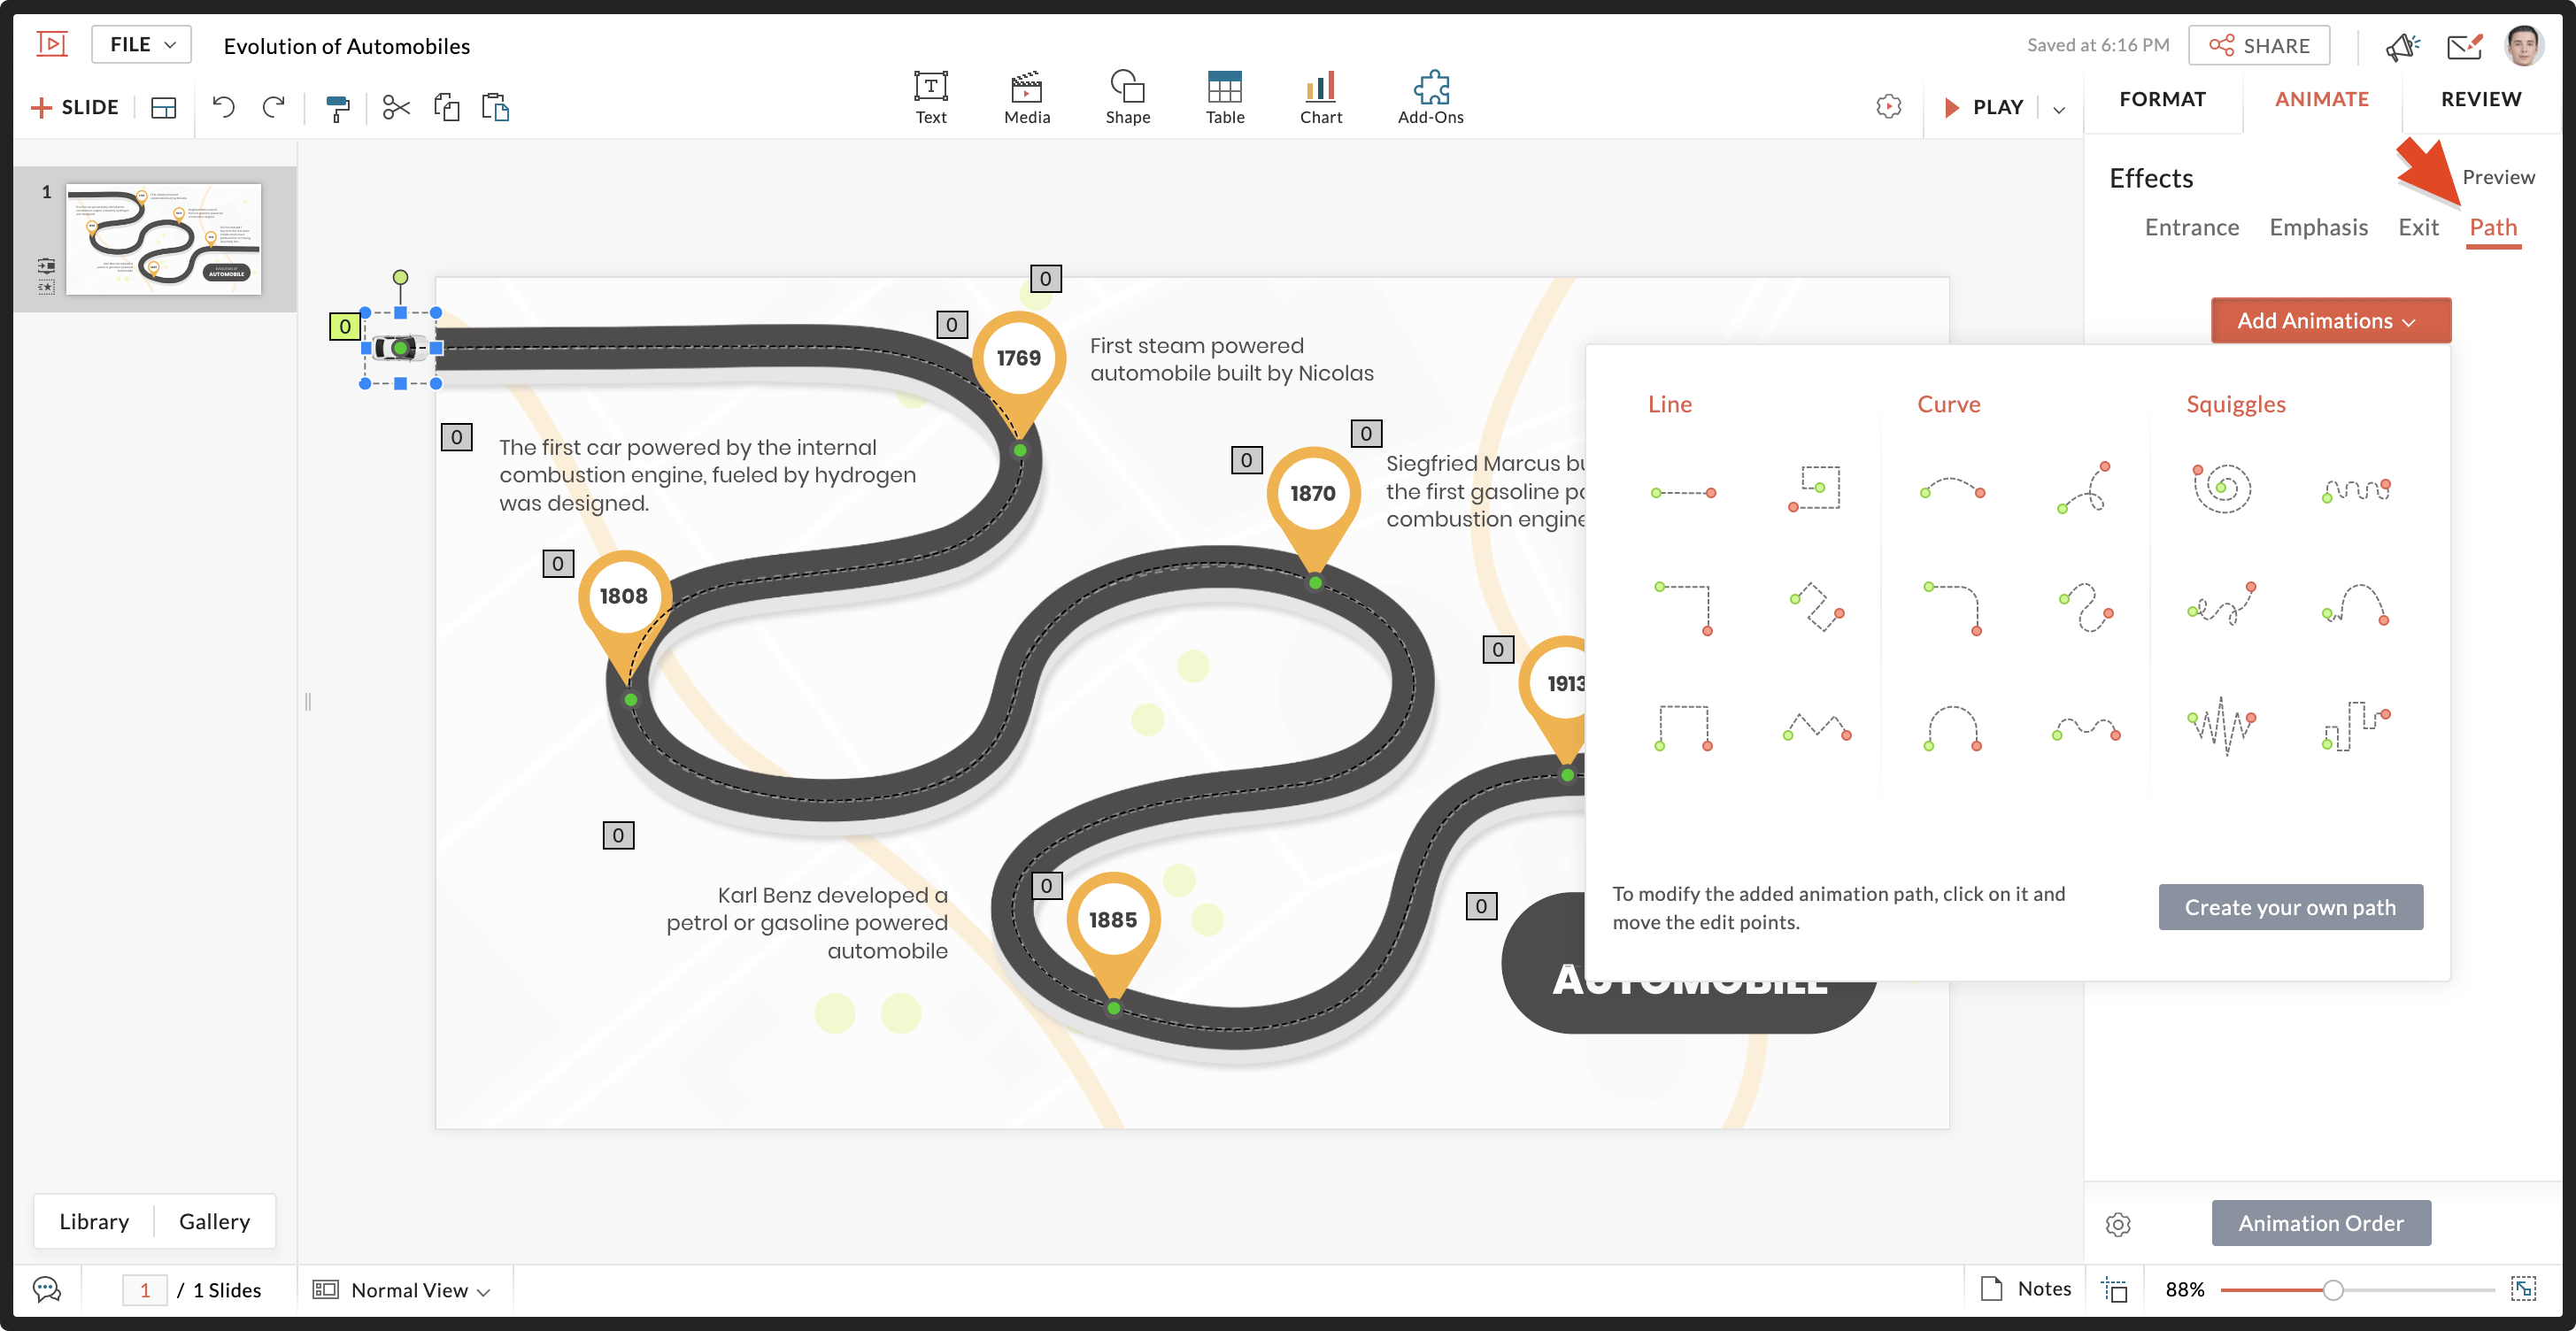The height and width of the screenshot is (1331, 2576).
Task: Click the Format Painter icon
Action: [x=338, y=107]
